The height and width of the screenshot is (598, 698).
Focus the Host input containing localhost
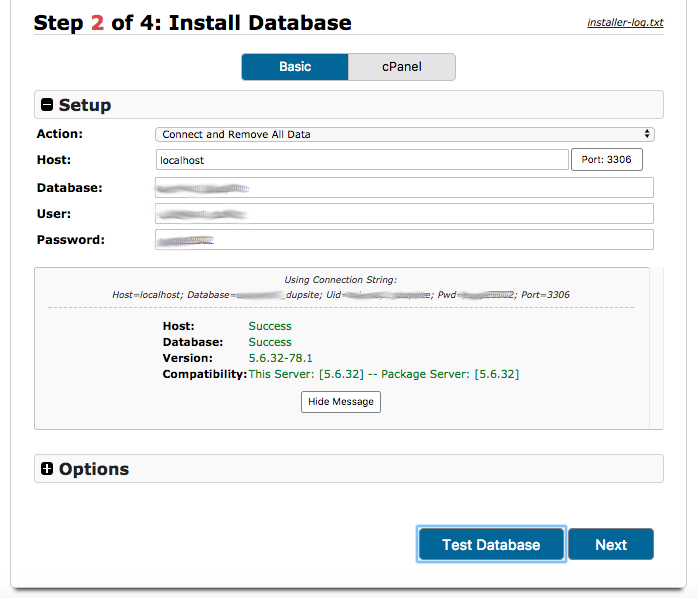361,160
